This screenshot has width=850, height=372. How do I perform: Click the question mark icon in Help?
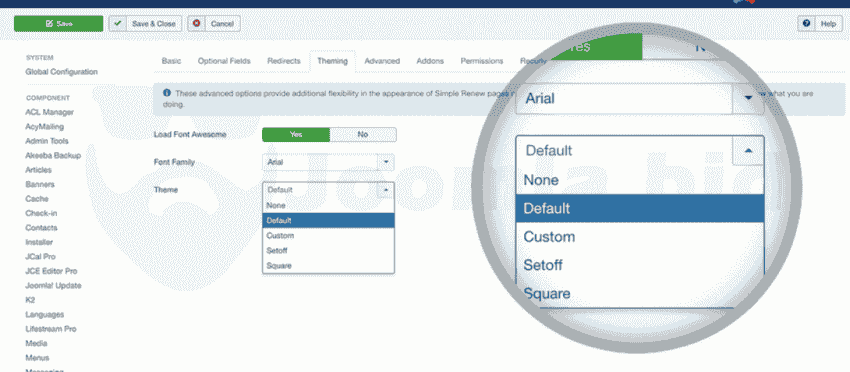coord(807,24)
